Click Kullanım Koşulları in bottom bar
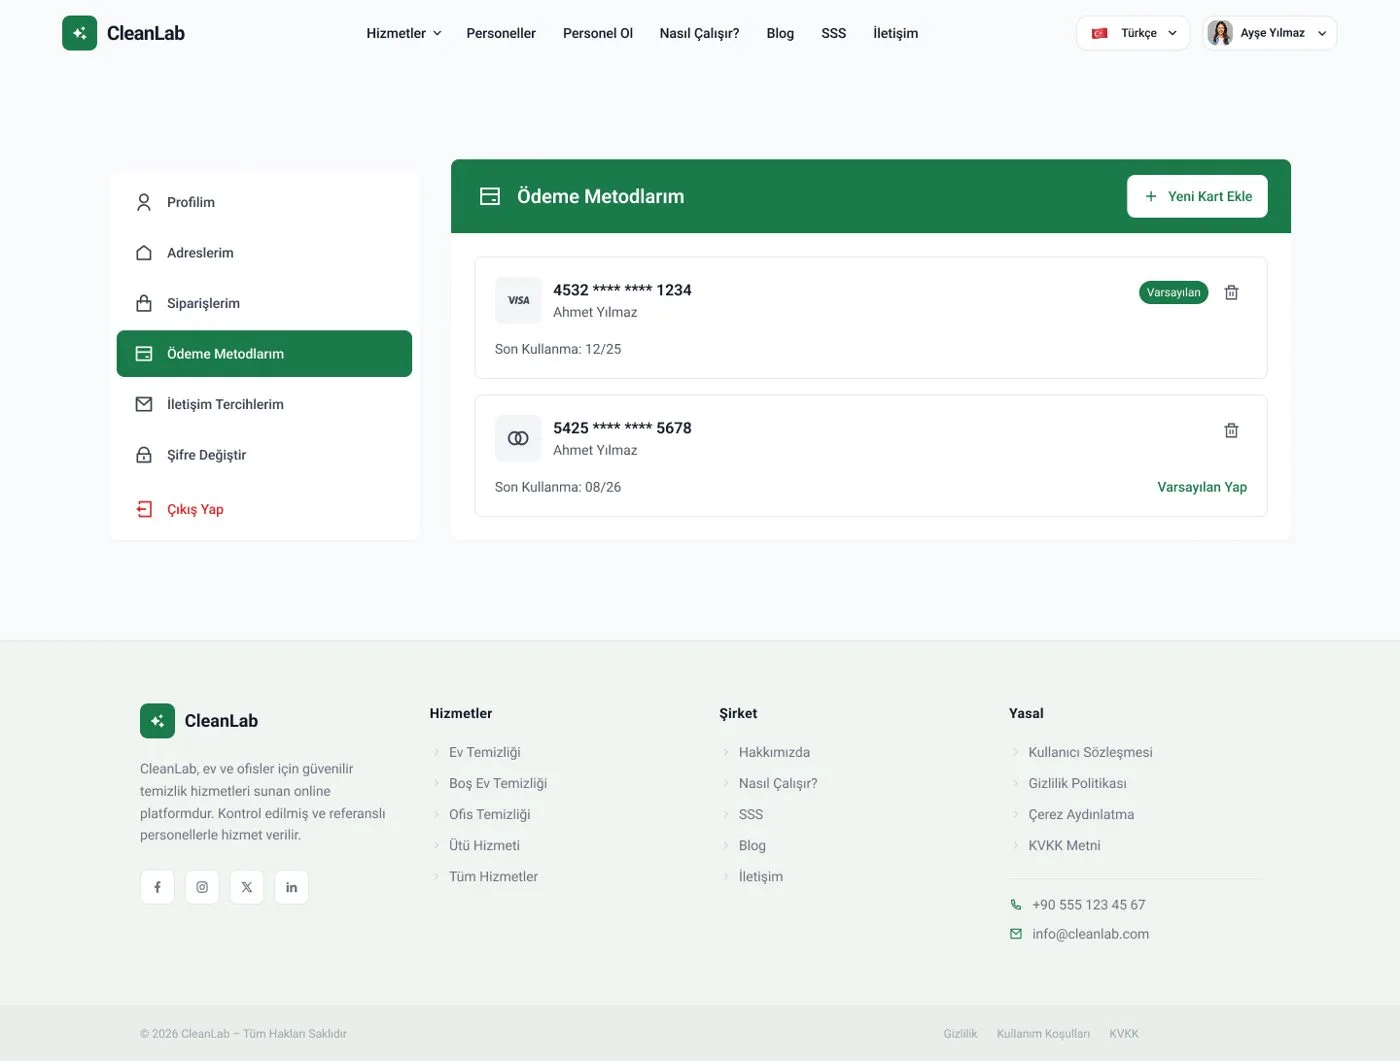Image resolution: width=1400 pixels, height=1061 pixels. [x=1043, y=1034]
